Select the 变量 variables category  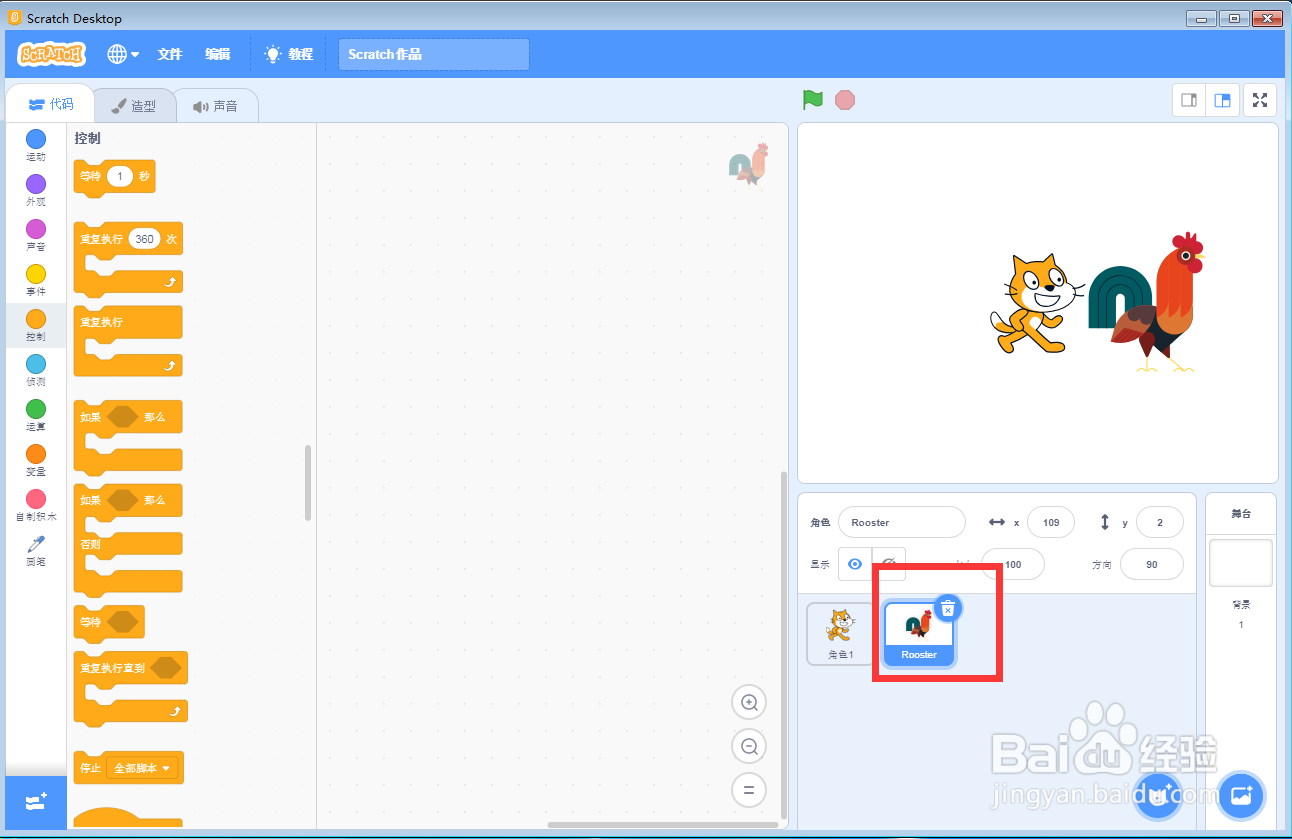36,460
